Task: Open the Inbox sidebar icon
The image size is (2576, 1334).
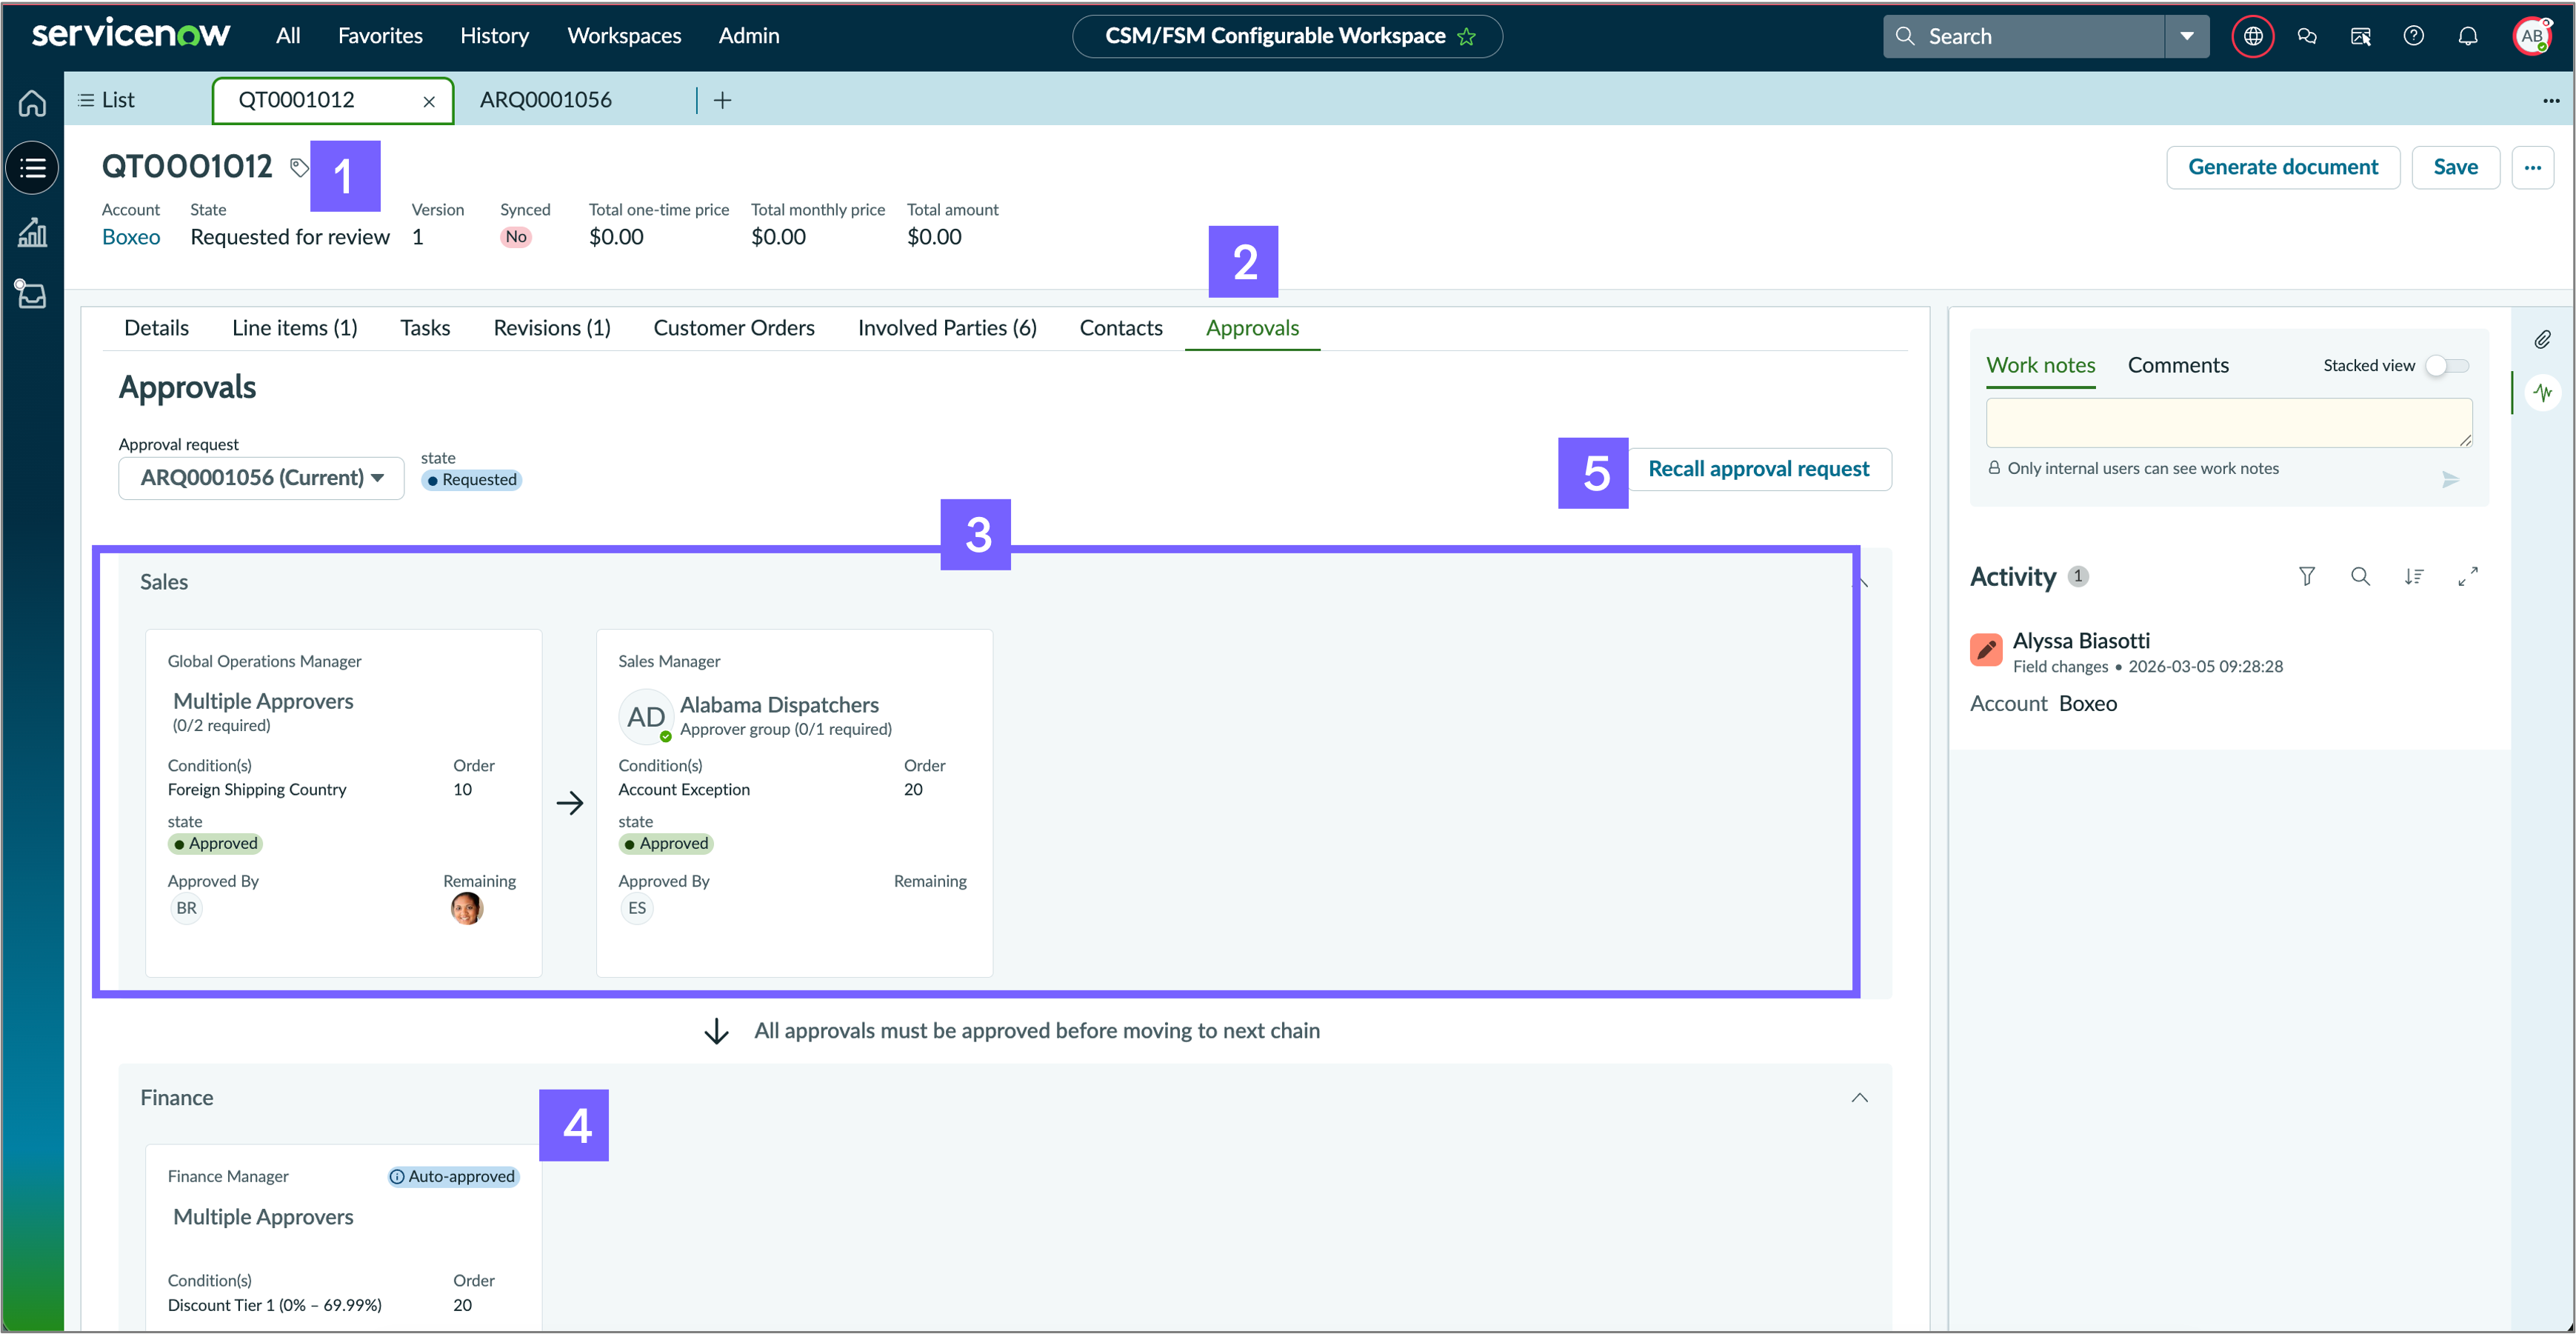Action: (x=32, y=295)
